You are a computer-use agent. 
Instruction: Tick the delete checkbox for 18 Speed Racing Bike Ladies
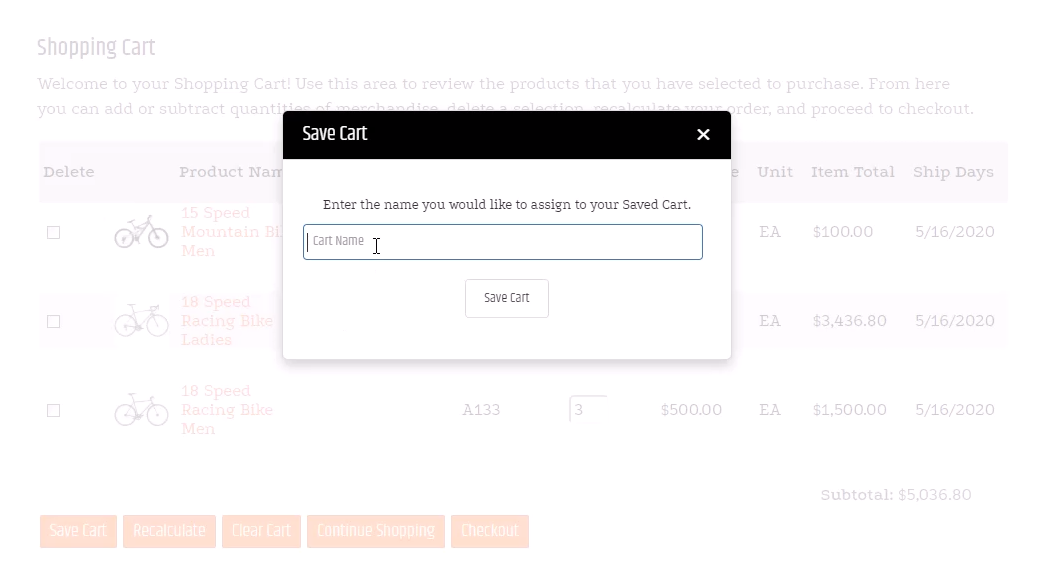point(54,322)
